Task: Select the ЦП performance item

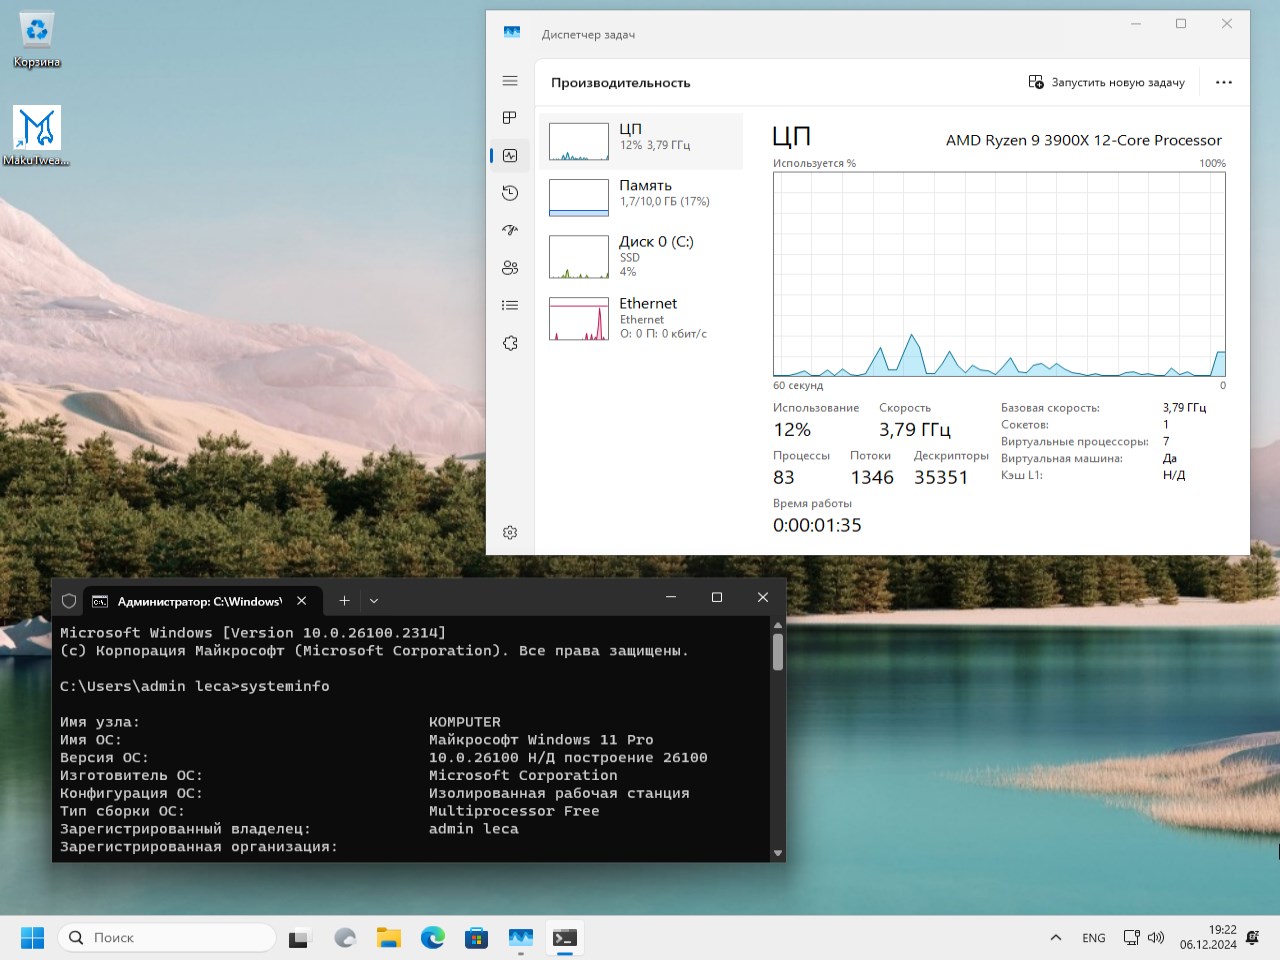Action: tap(641, 141)
